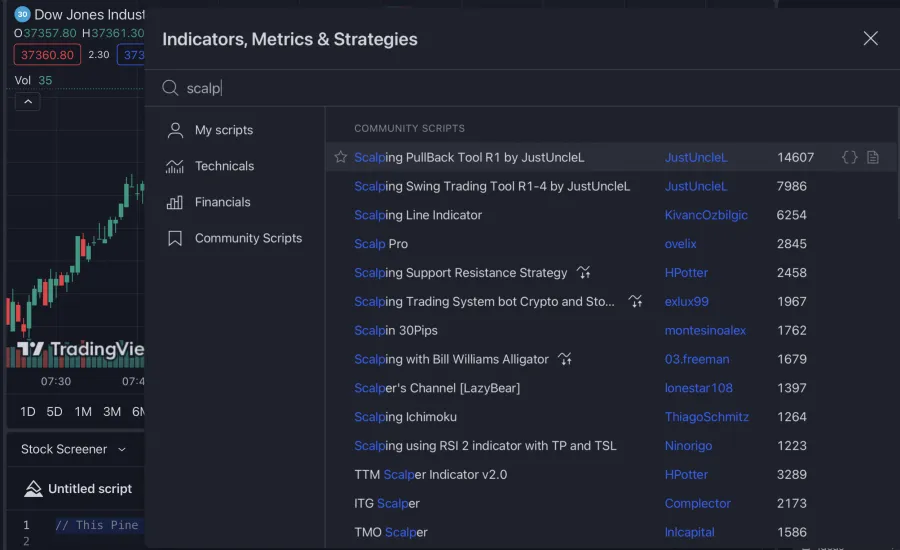Click strategy icon beside Bill Williams Alligator
Screen dimensions: 900x550
565,359
